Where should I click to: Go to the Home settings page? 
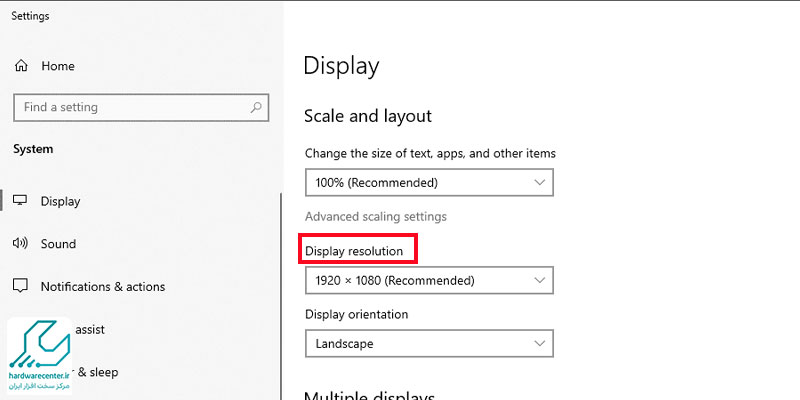coord(58,66)
